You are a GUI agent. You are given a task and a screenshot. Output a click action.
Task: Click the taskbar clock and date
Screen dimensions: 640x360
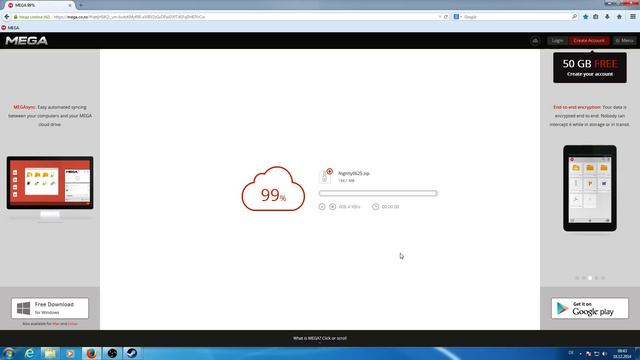[622, 354]
